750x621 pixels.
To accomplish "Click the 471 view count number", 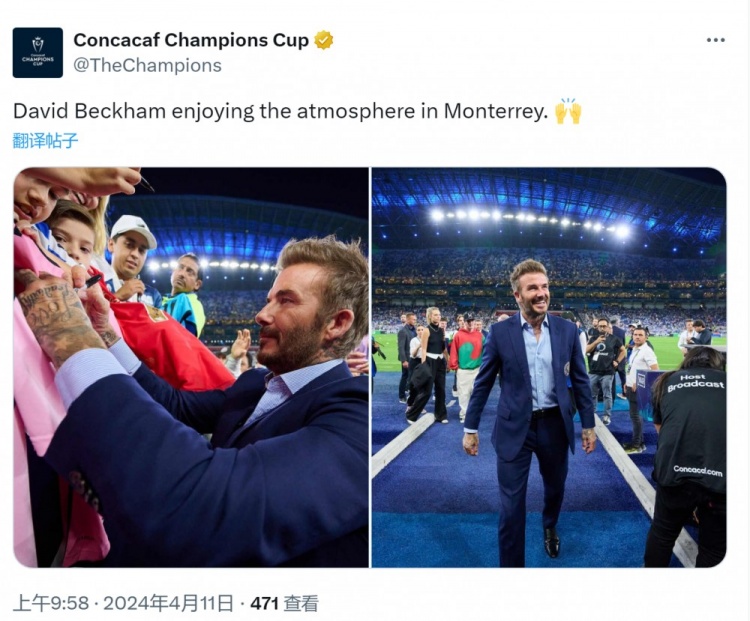I will (264, 603).
